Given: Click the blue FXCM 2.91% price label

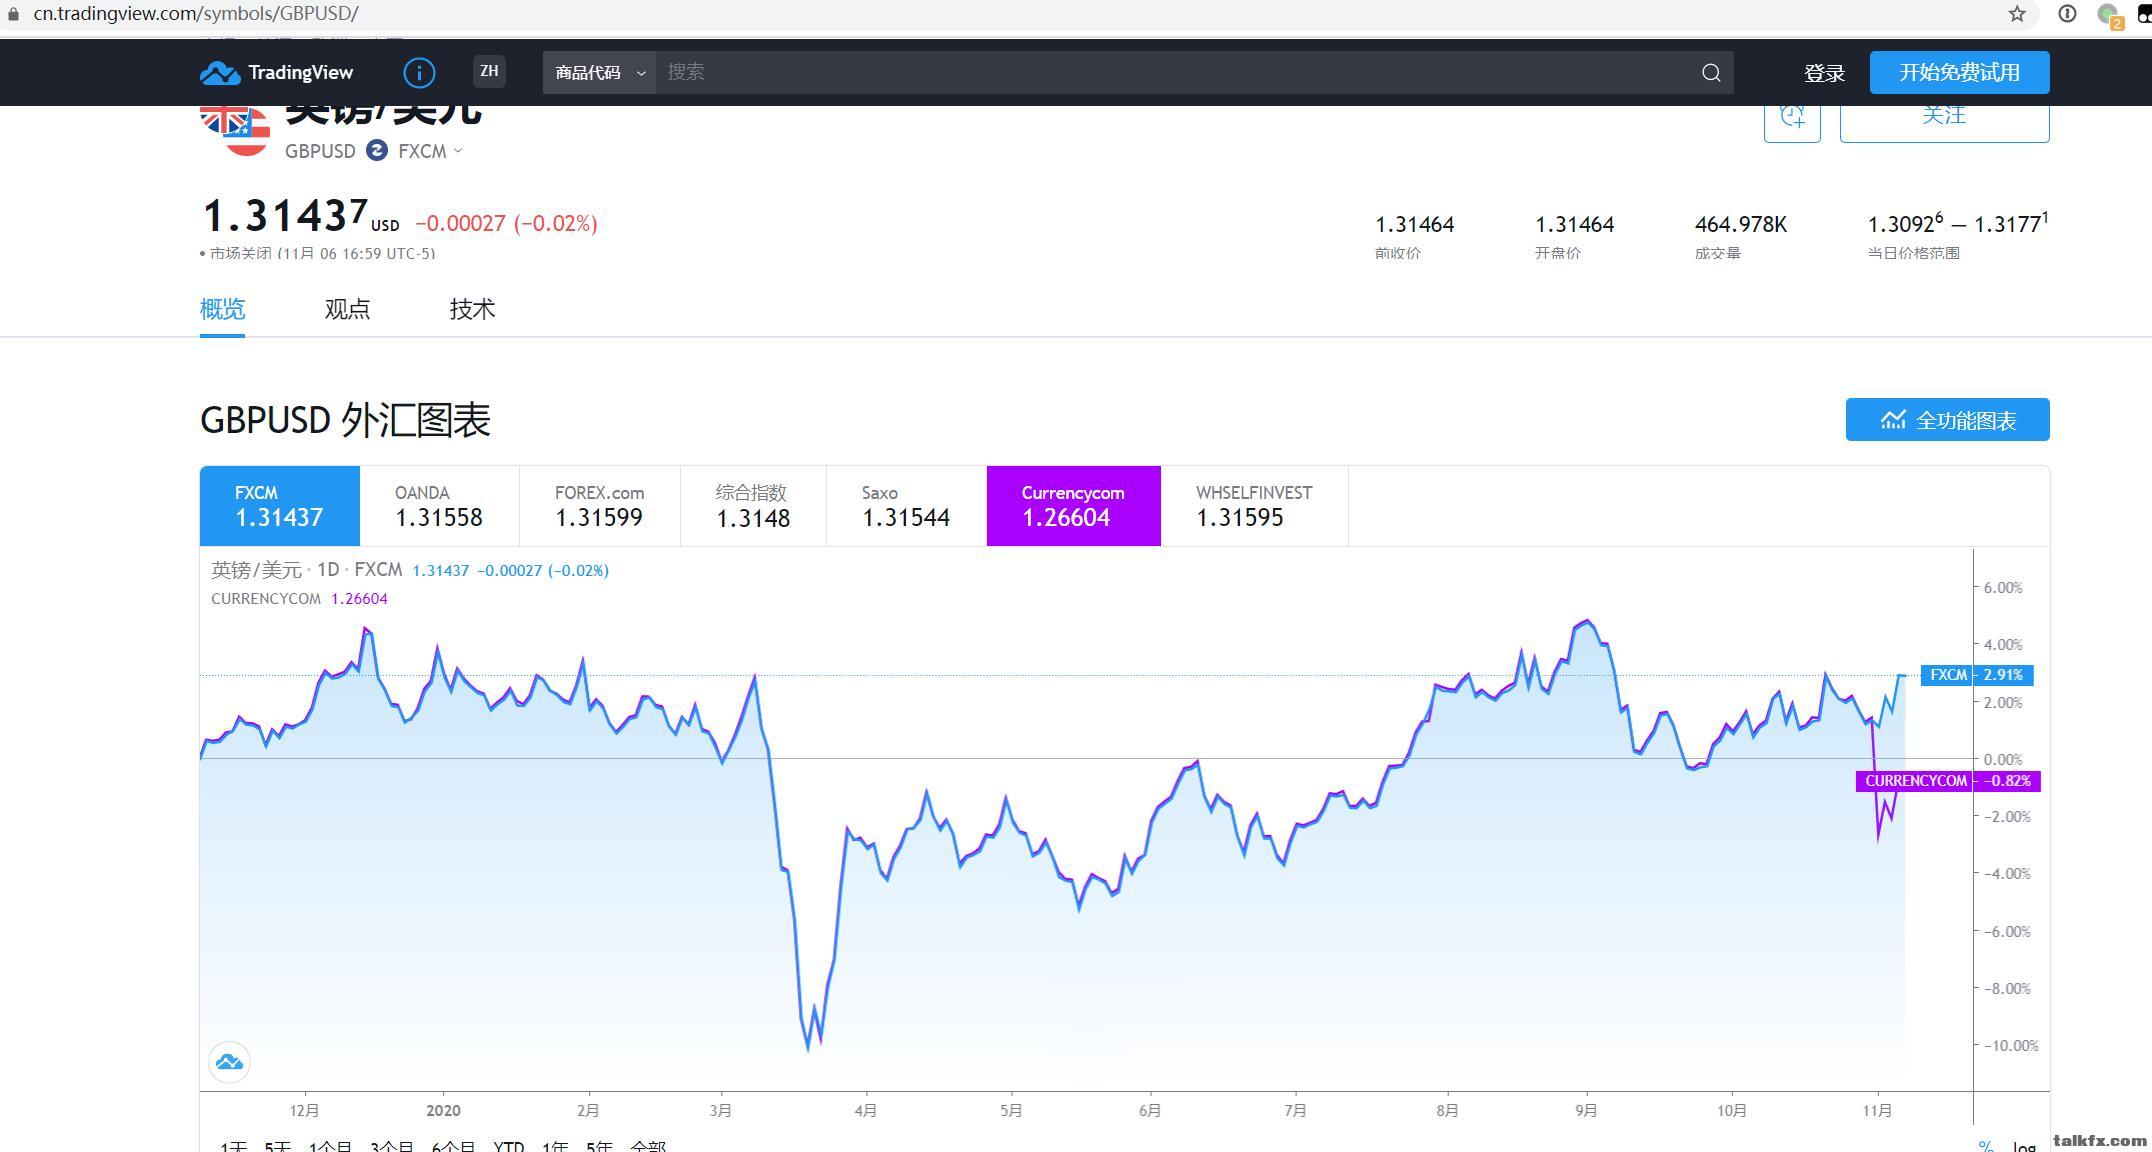Looking at the screenshot, I should point(1976,675).
